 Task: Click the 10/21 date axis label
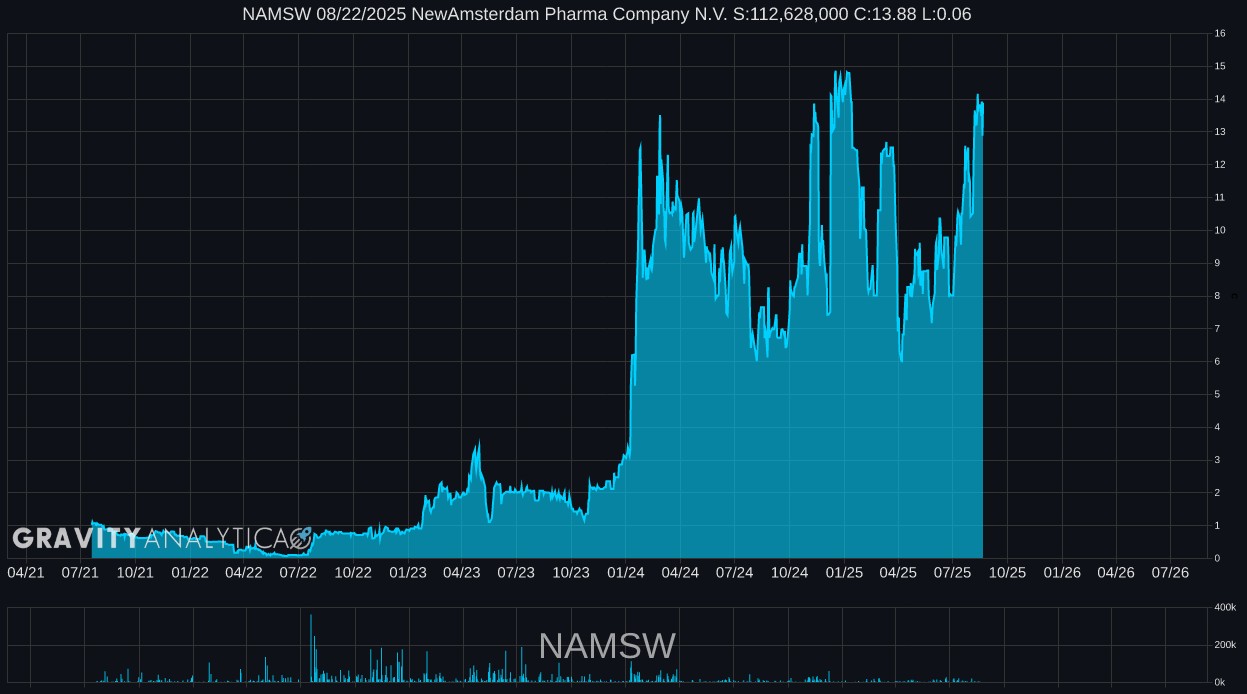[135, 573]
